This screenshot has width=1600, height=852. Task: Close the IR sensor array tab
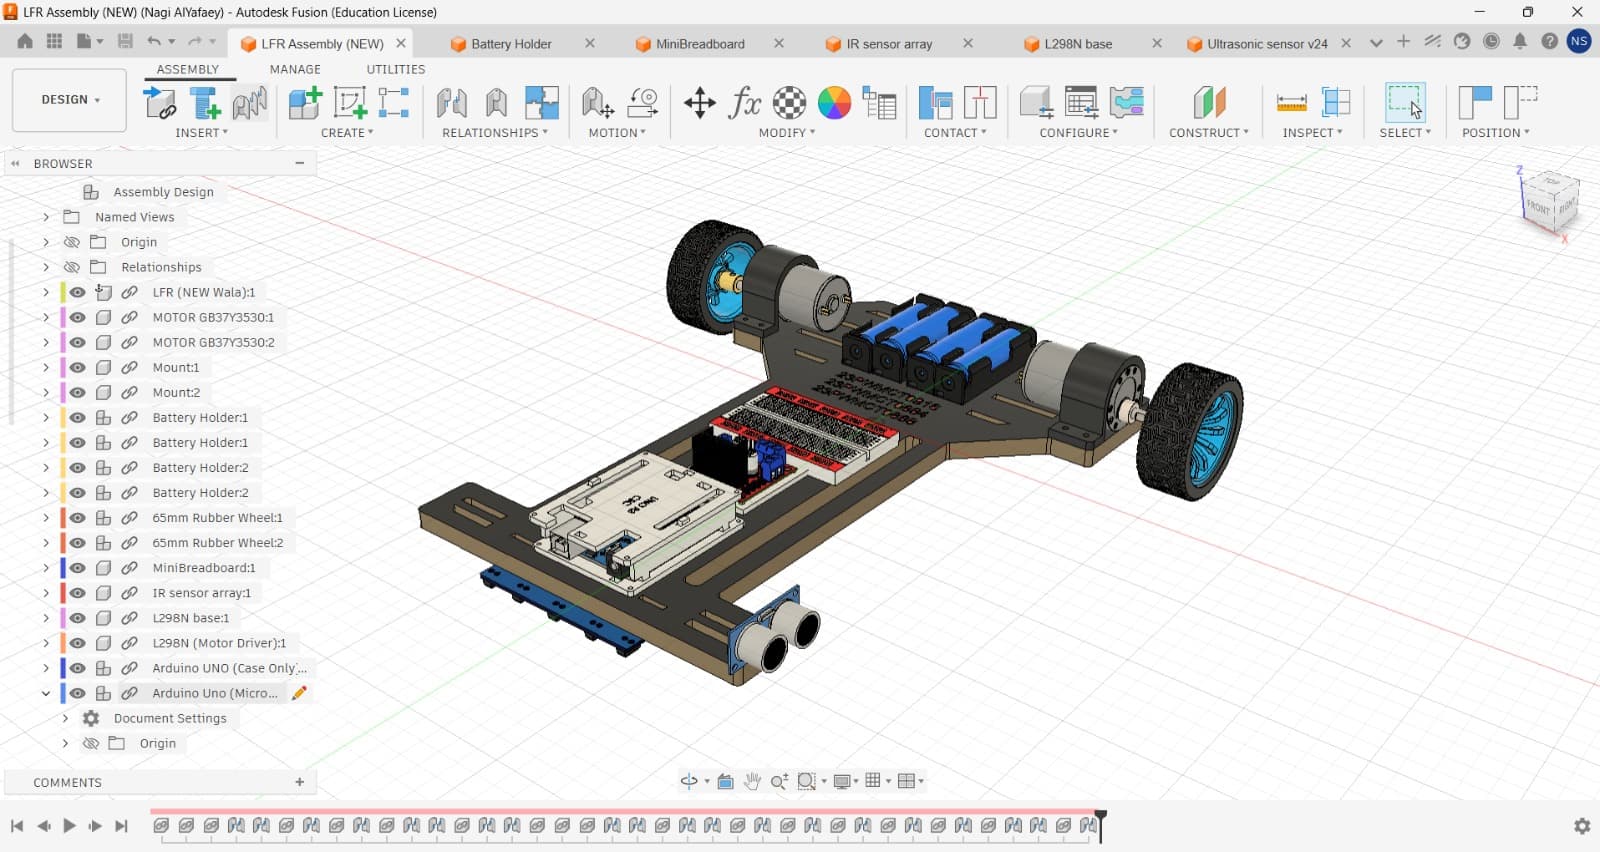click(x=968, y=43)
